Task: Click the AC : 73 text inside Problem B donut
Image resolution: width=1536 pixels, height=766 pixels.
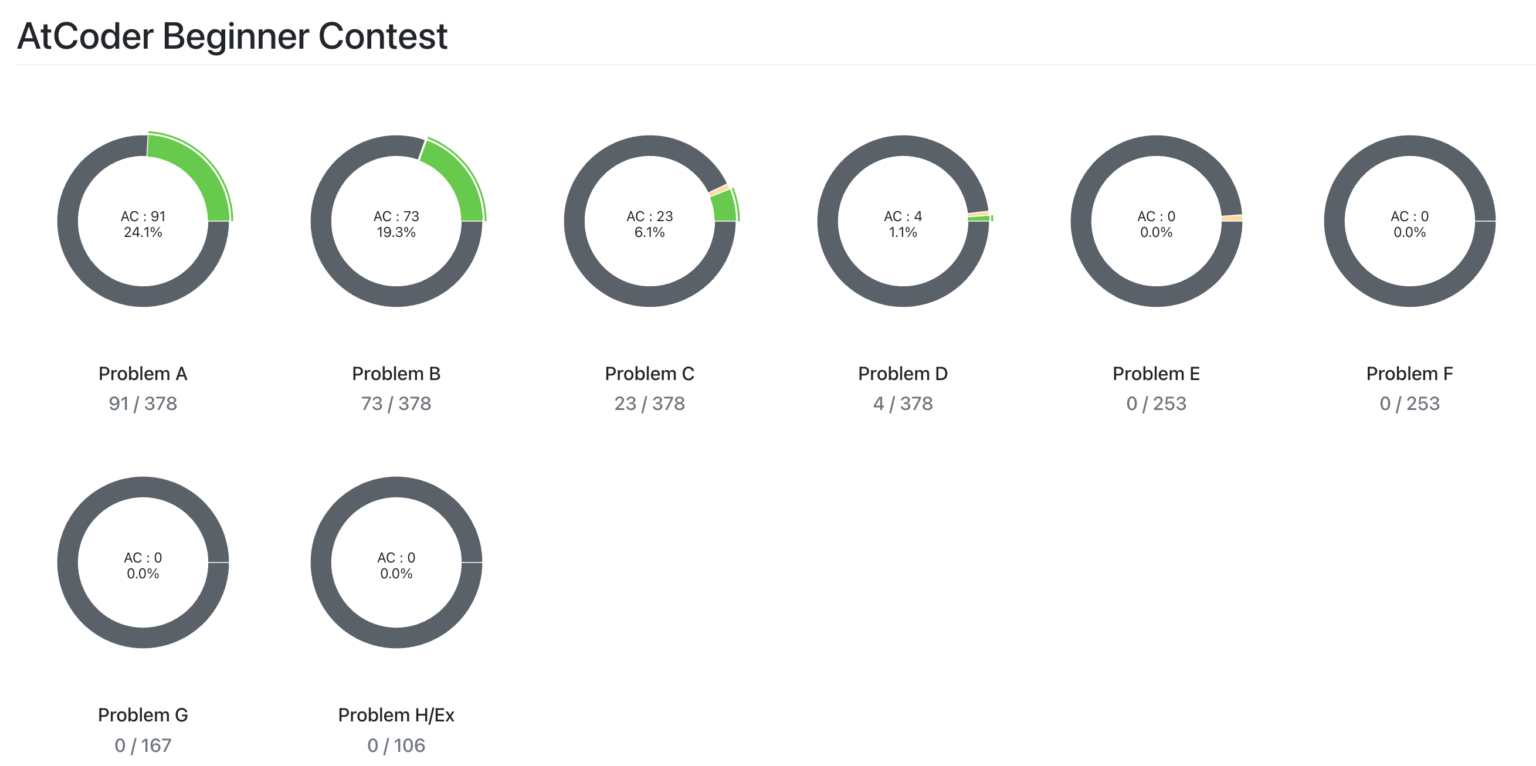Action: click(x=396, y=216)
